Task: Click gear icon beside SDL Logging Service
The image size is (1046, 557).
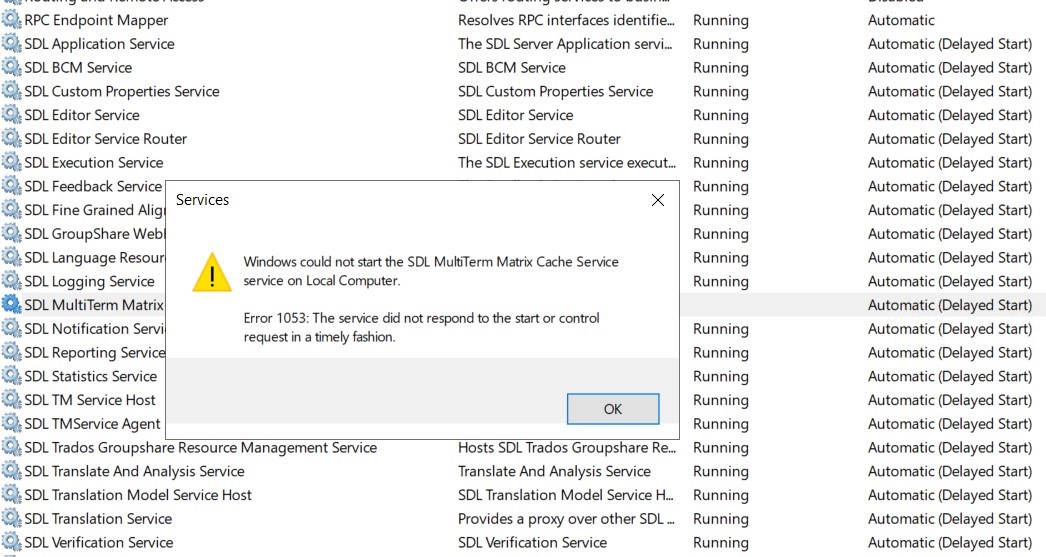Action: 11,281
